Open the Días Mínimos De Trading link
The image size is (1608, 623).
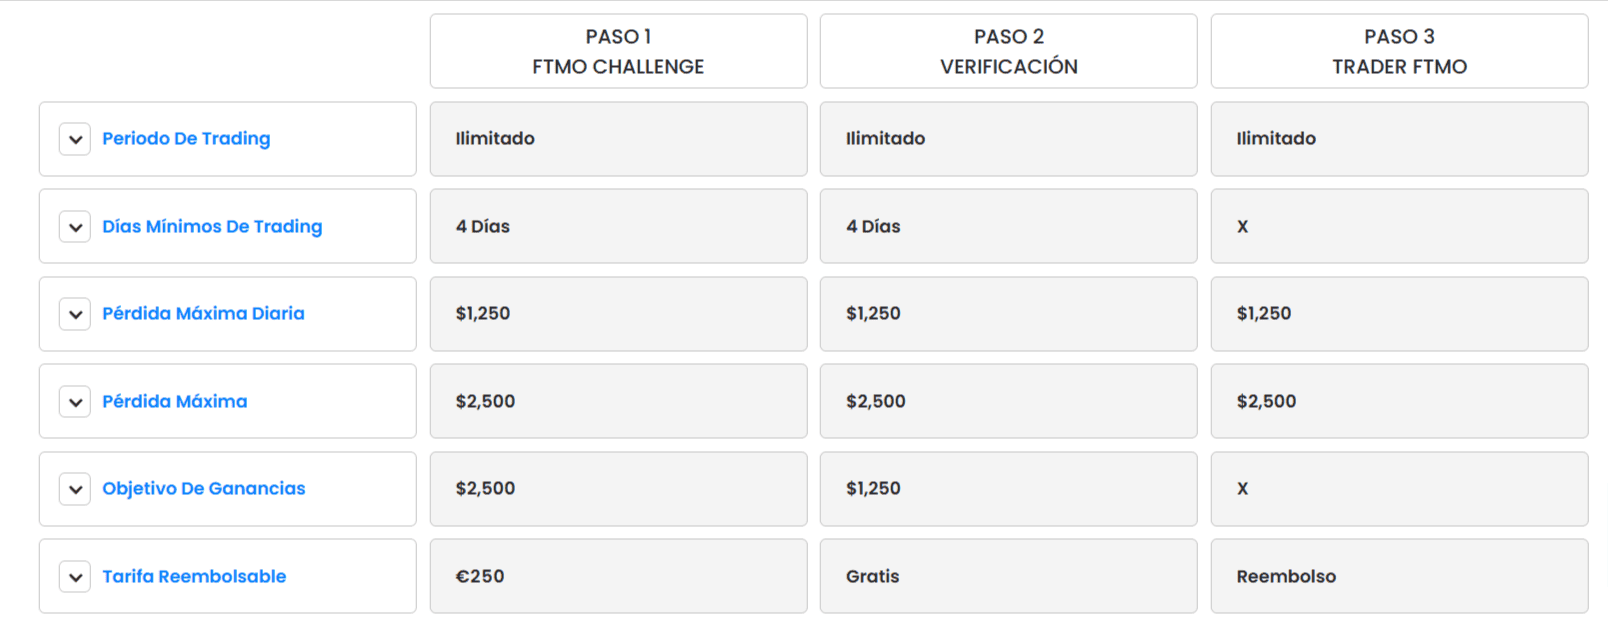[x=213, y=226]
